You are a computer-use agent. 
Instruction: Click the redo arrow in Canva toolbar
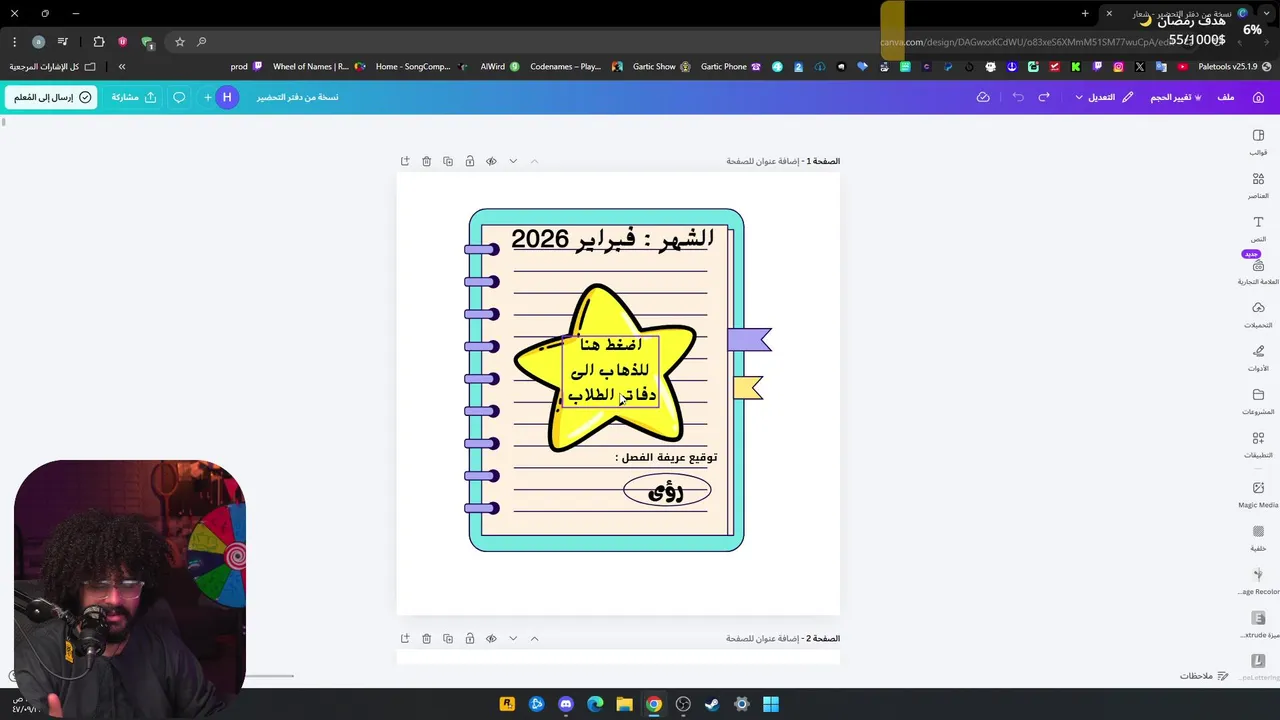click(1044, 97)
